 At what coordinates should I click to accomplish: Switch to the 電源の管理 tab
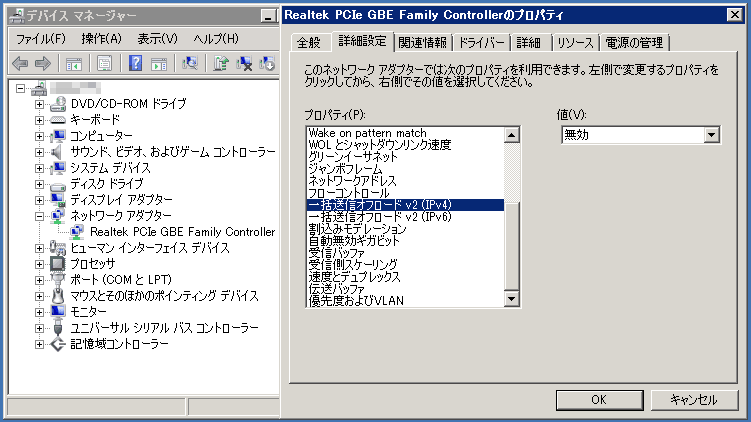coord(635,42)
